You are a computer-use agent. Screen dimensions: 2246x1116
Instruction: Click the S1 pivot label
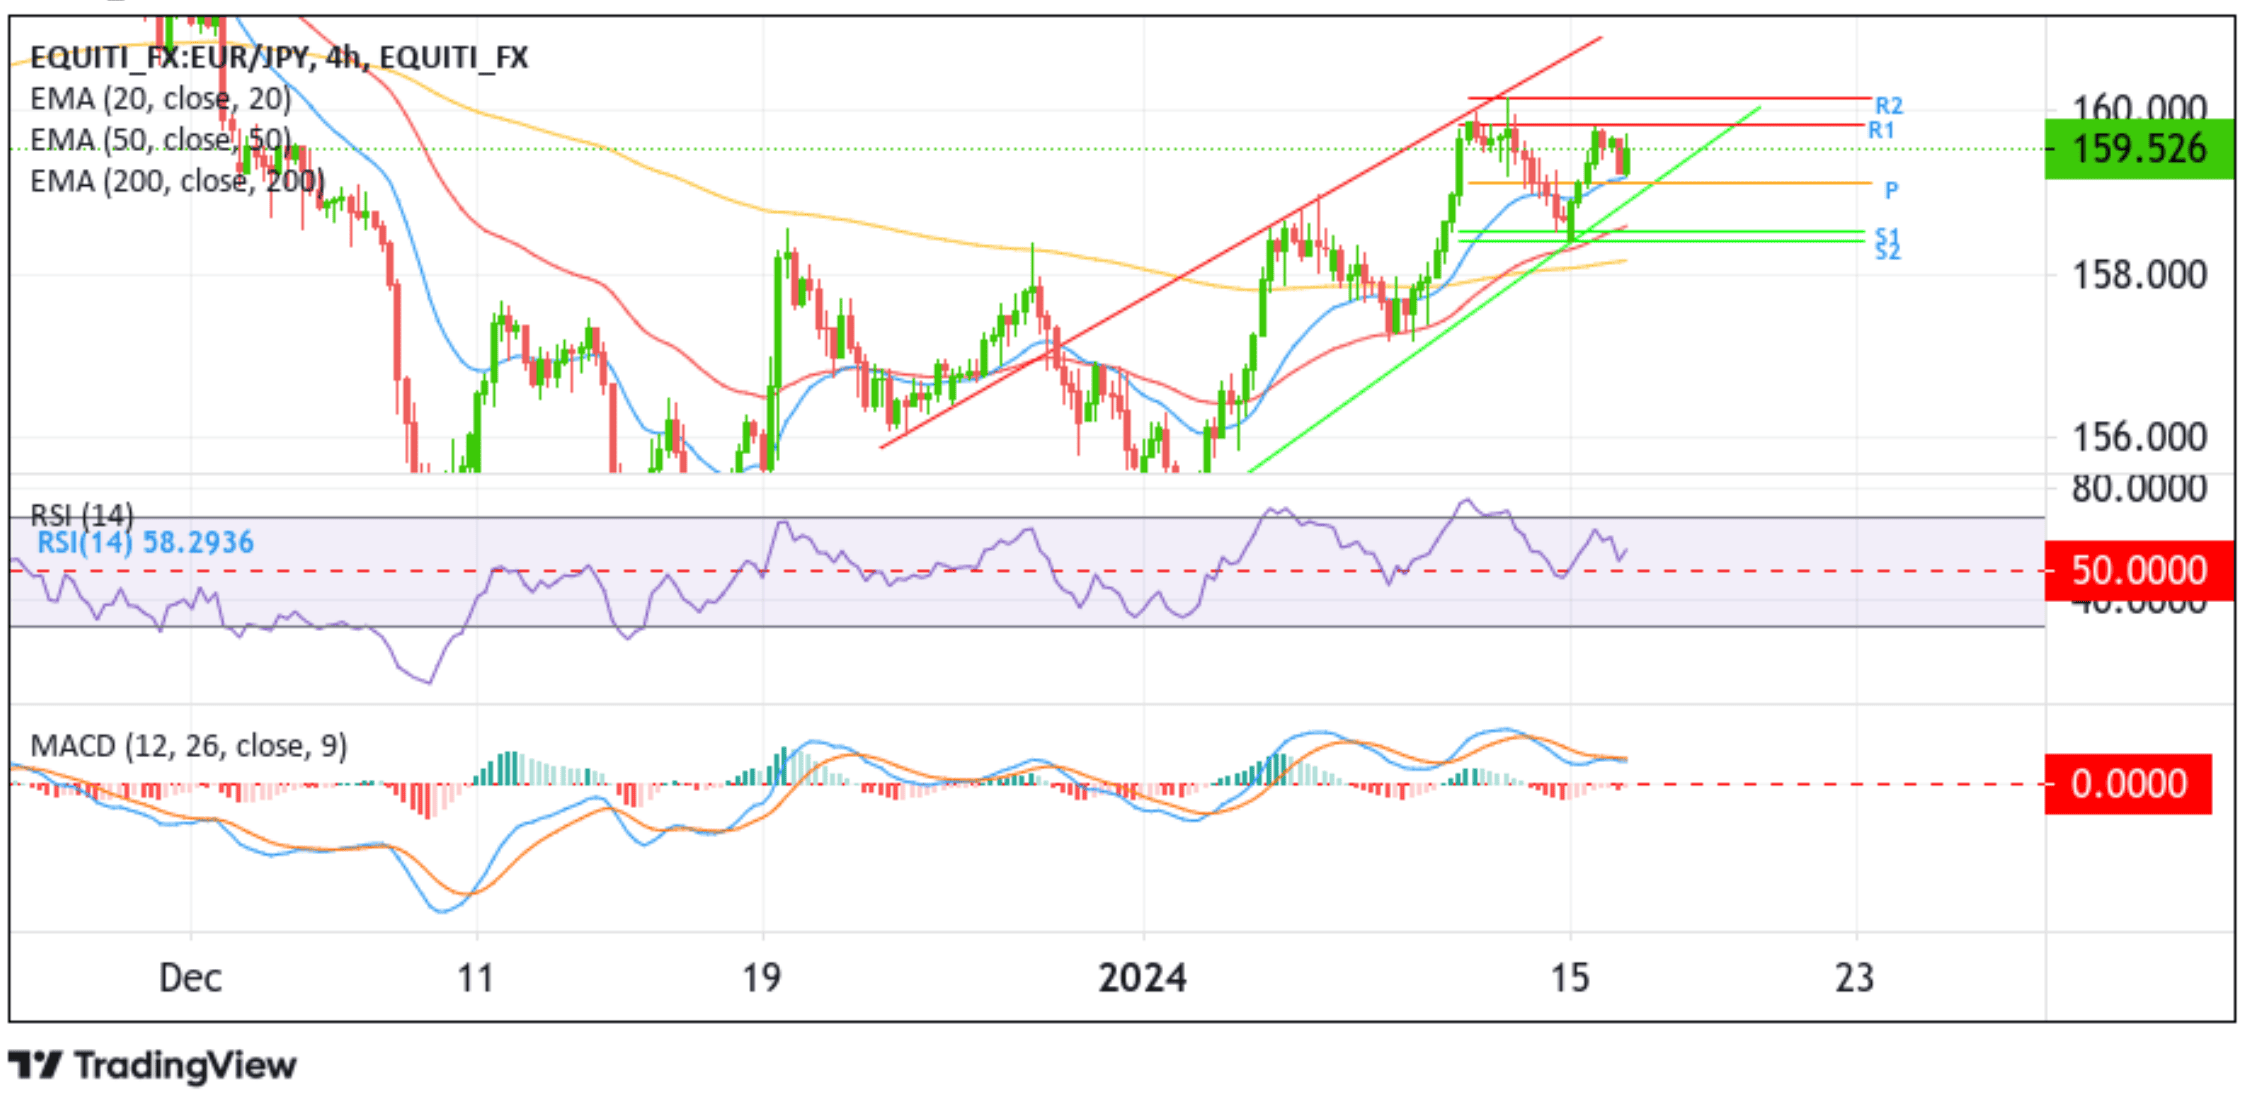(x=1887, y=236)
